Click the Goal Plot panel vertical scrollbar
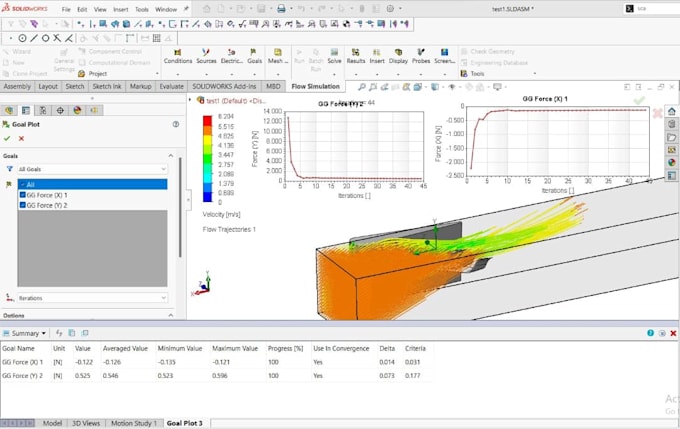This screenshot has height=429, width=680. point(180,207)
